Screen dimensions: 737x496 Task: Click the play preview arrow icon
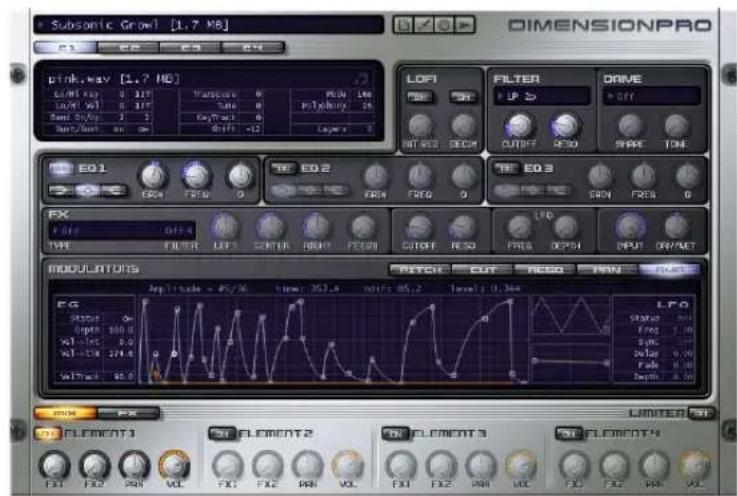464,24
